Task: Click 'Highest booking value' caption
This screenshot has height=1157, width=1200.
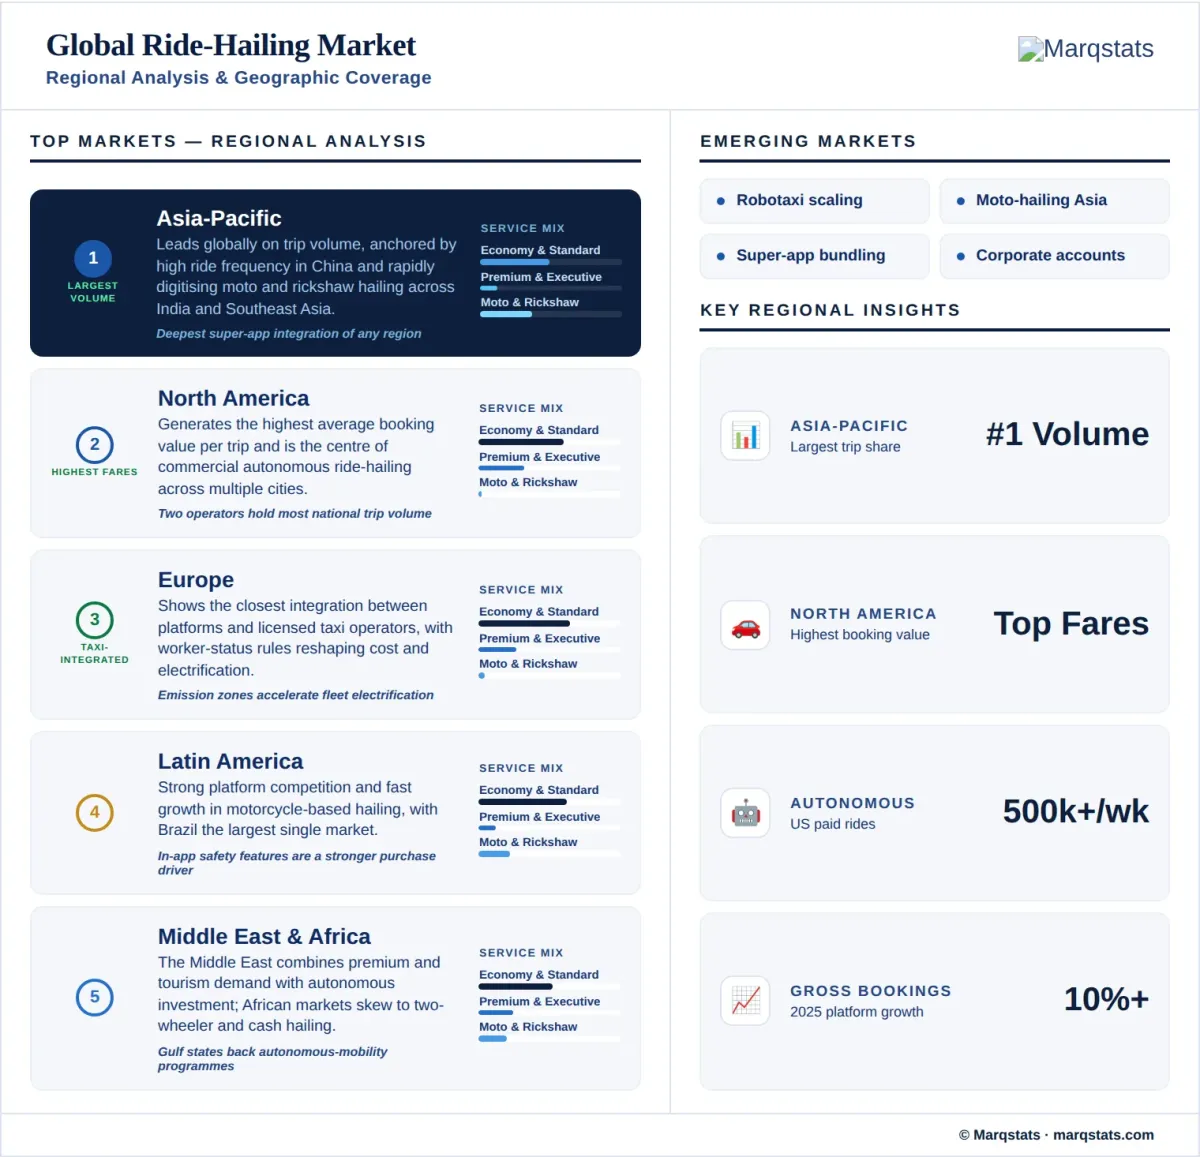Action: tap(860, 635)
